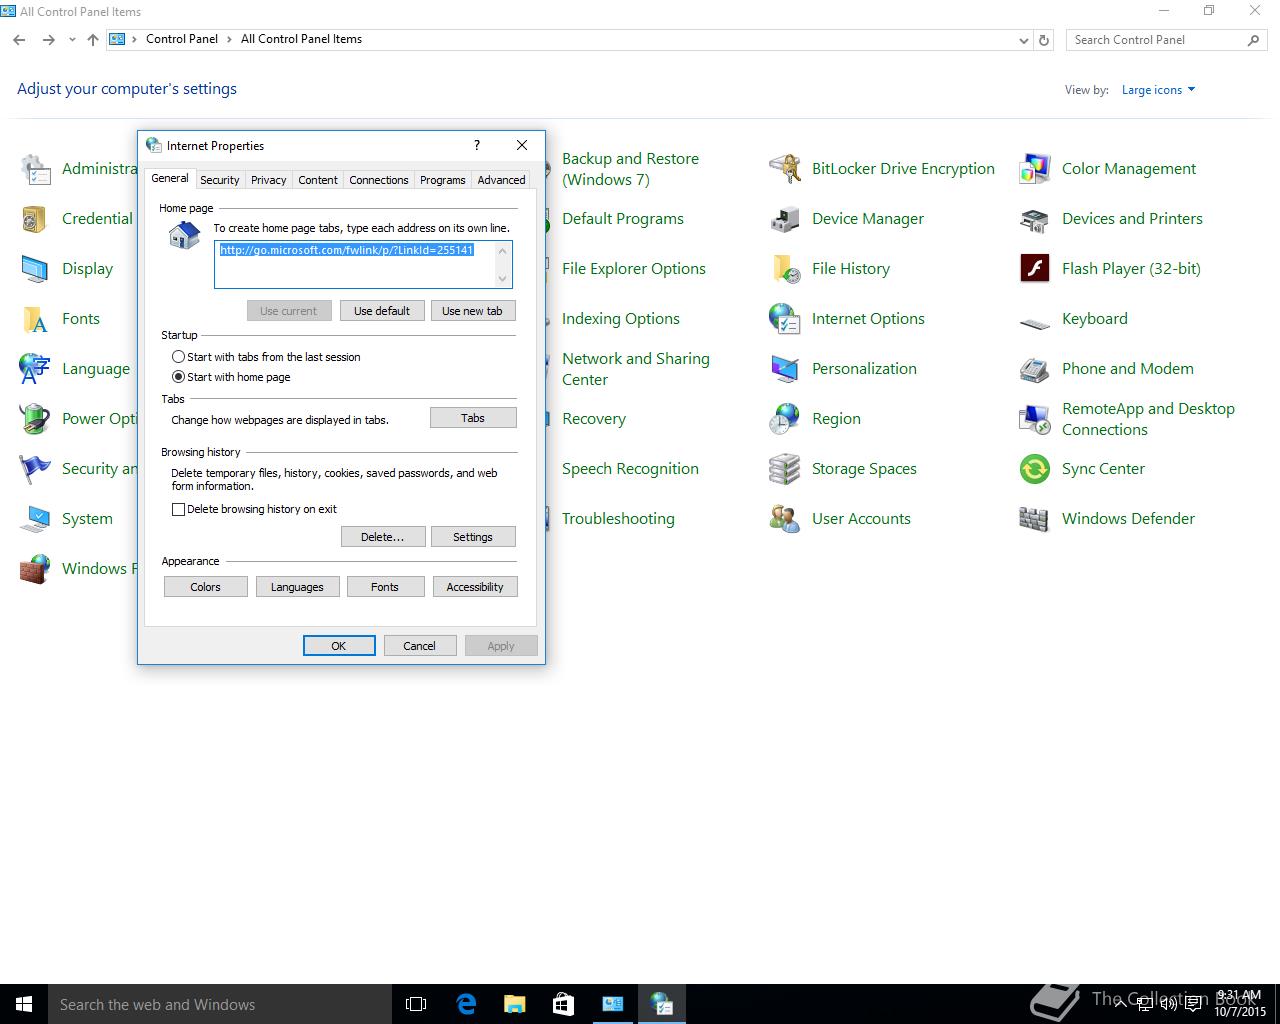Click the Personalization icon
1280x1024 pixels.
pyautogui.click(x=785, y=369)
